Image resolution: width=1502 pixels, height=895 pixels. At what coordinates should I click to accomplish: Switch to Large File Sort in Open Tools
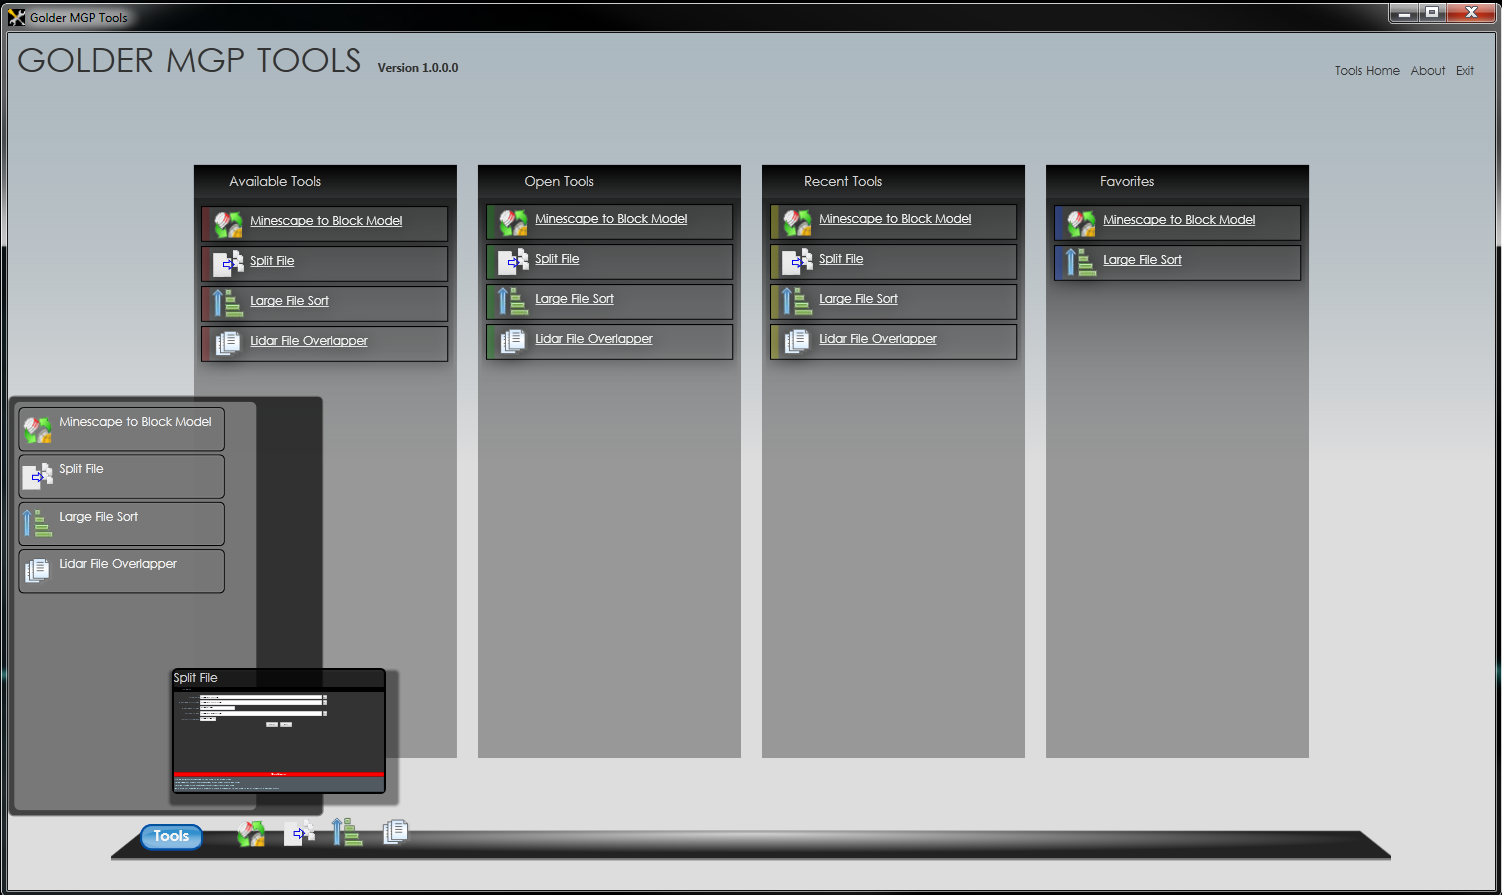pos(574,299)
